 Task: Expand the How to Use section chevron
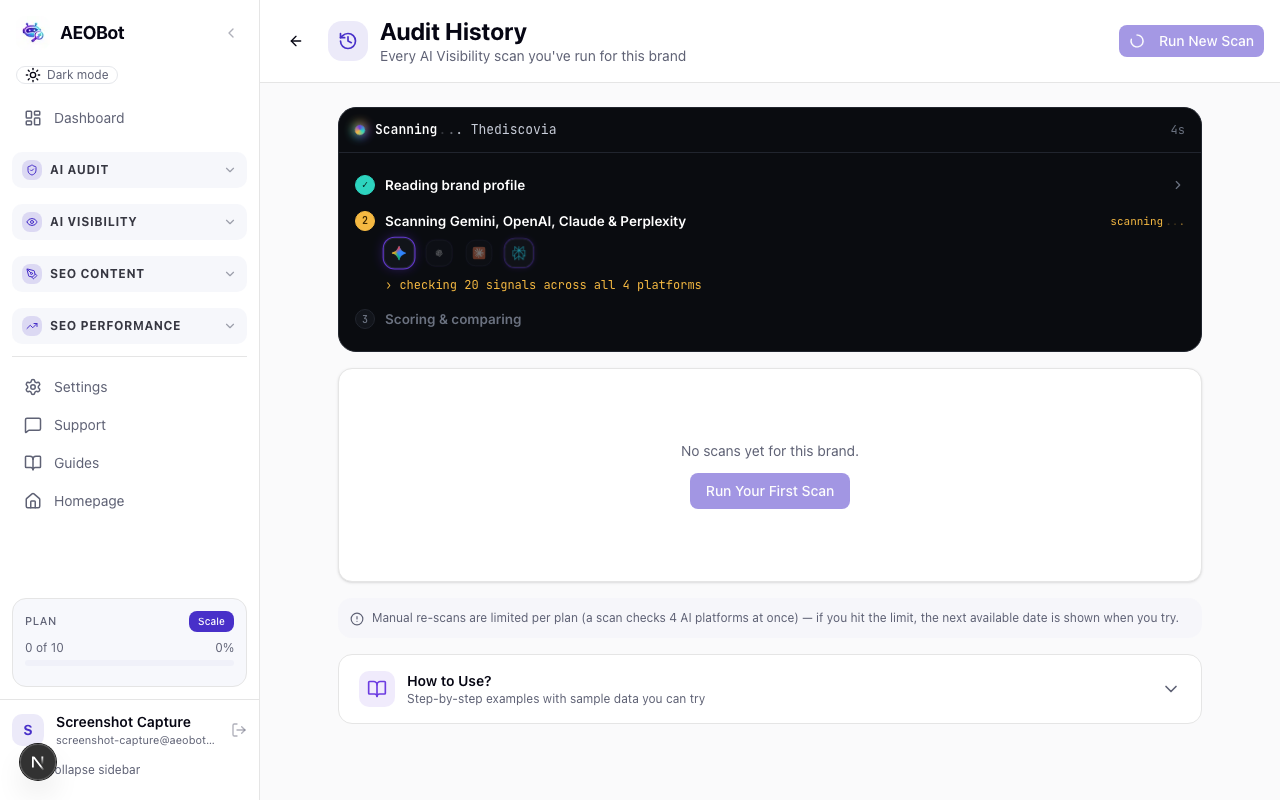1171,689
